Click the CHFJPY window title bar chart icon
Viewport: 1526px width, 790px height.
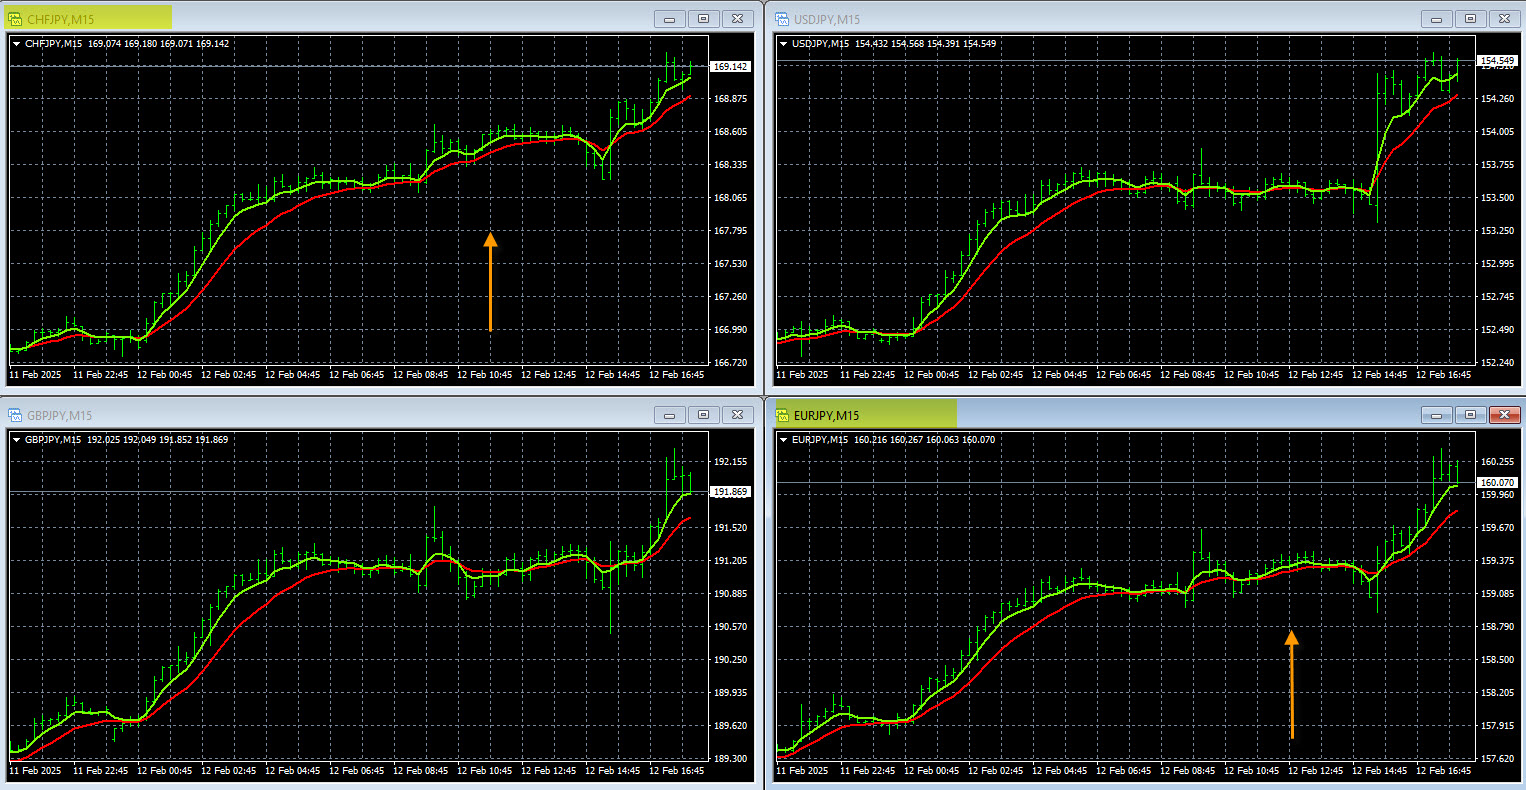point(15,19)
